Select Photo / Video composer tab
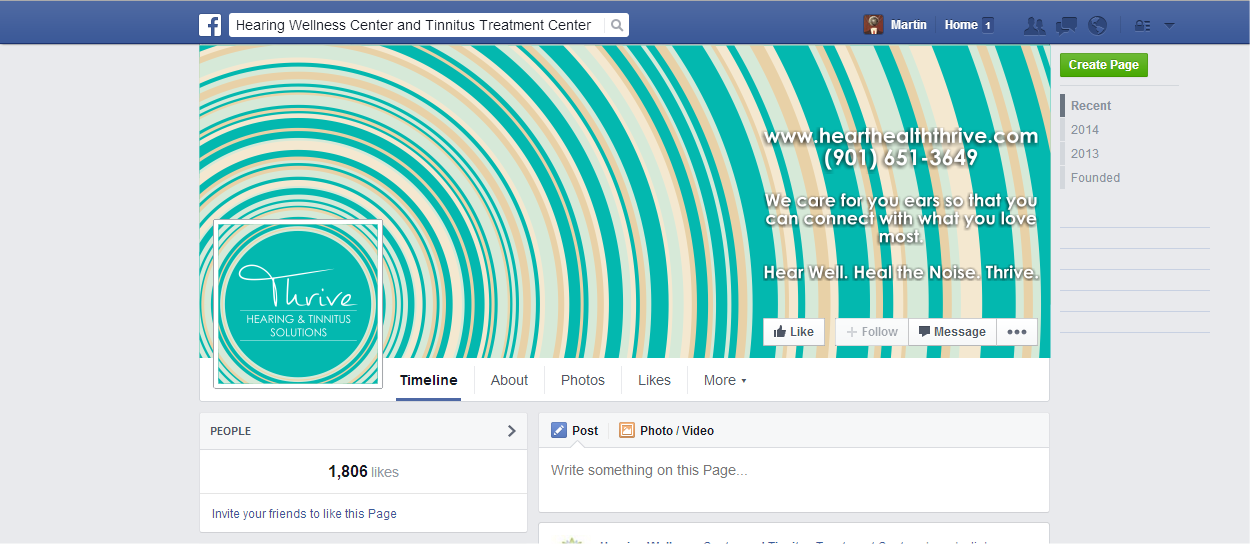The width and height of the screenshot is (1250, 544). [x=667, y=431]
